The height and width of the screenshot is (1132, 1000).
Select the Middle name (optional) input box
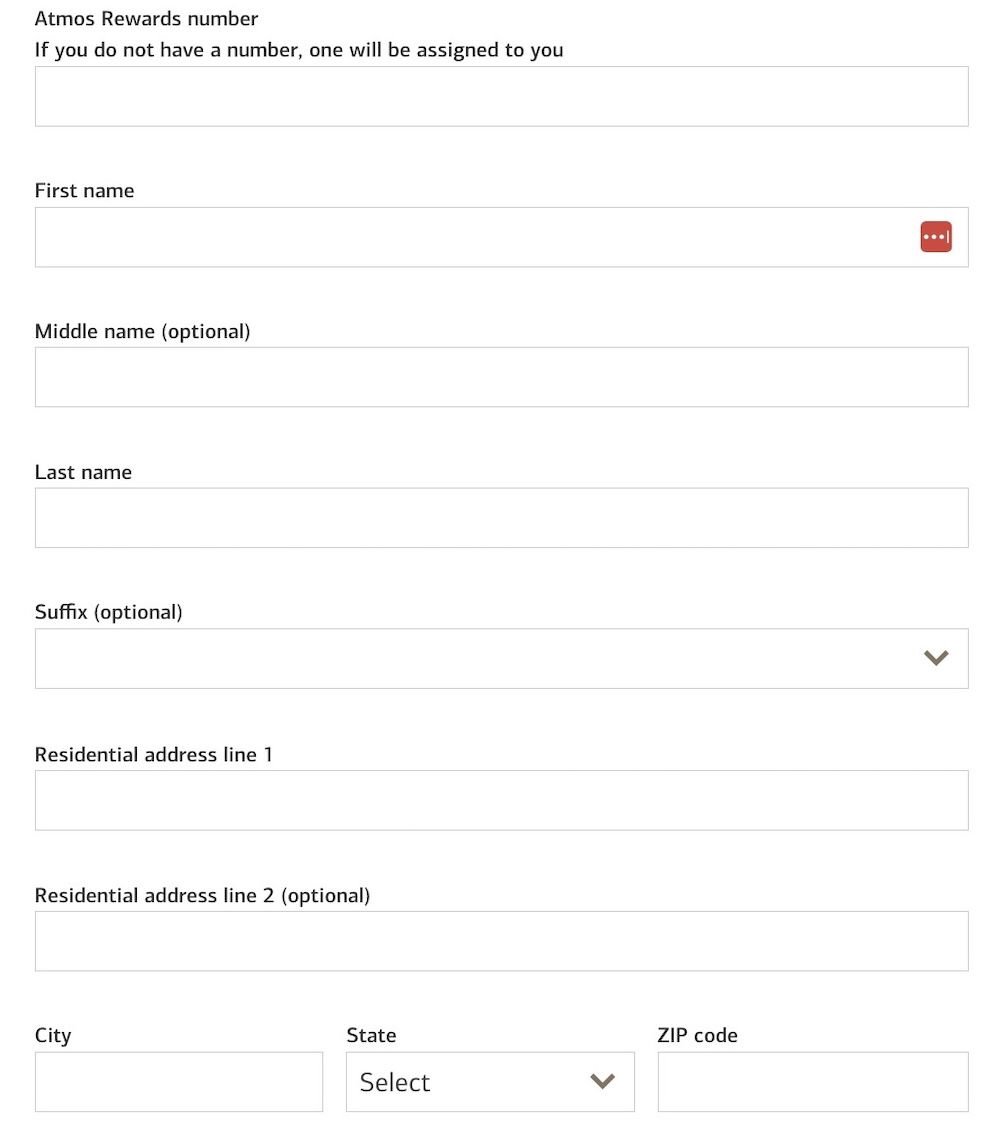(x=502, y=377)
